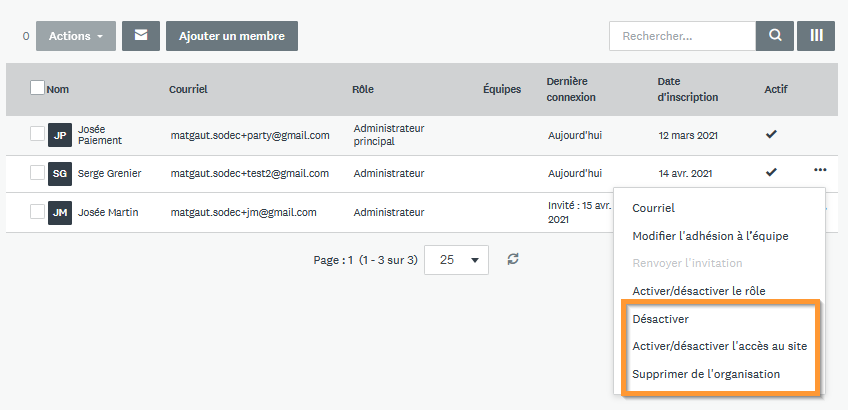Expand the 25 per page dropdown
Image resolution: width=848 pixels, height=410 pixels.
[456, 259]
